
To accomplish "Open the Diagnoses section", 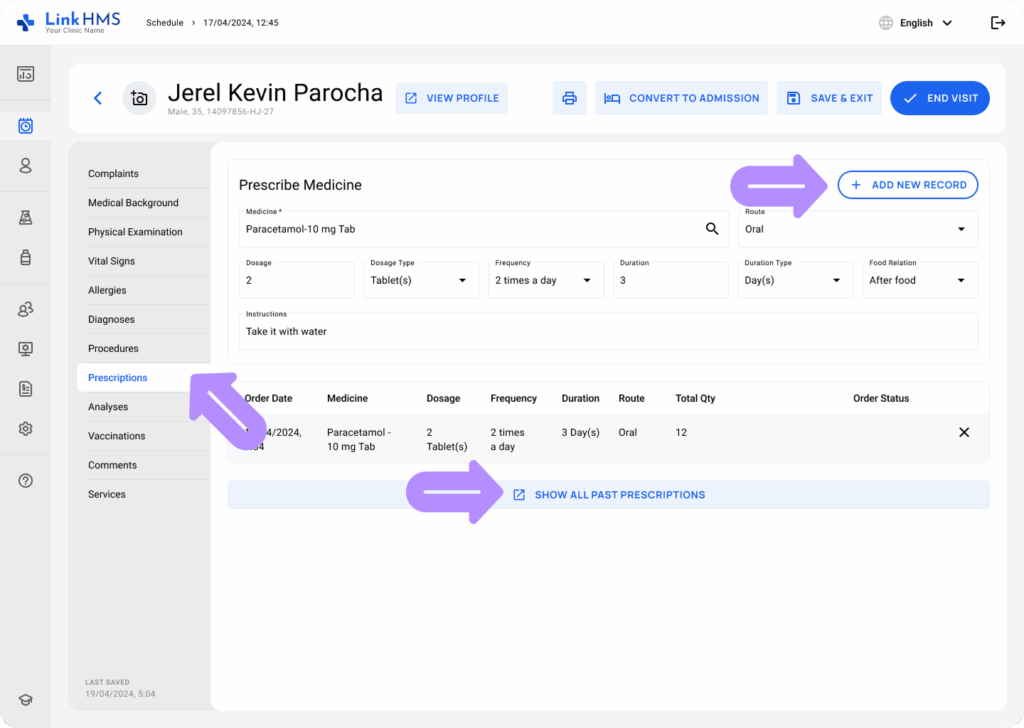I will click(x=111, y=319).
